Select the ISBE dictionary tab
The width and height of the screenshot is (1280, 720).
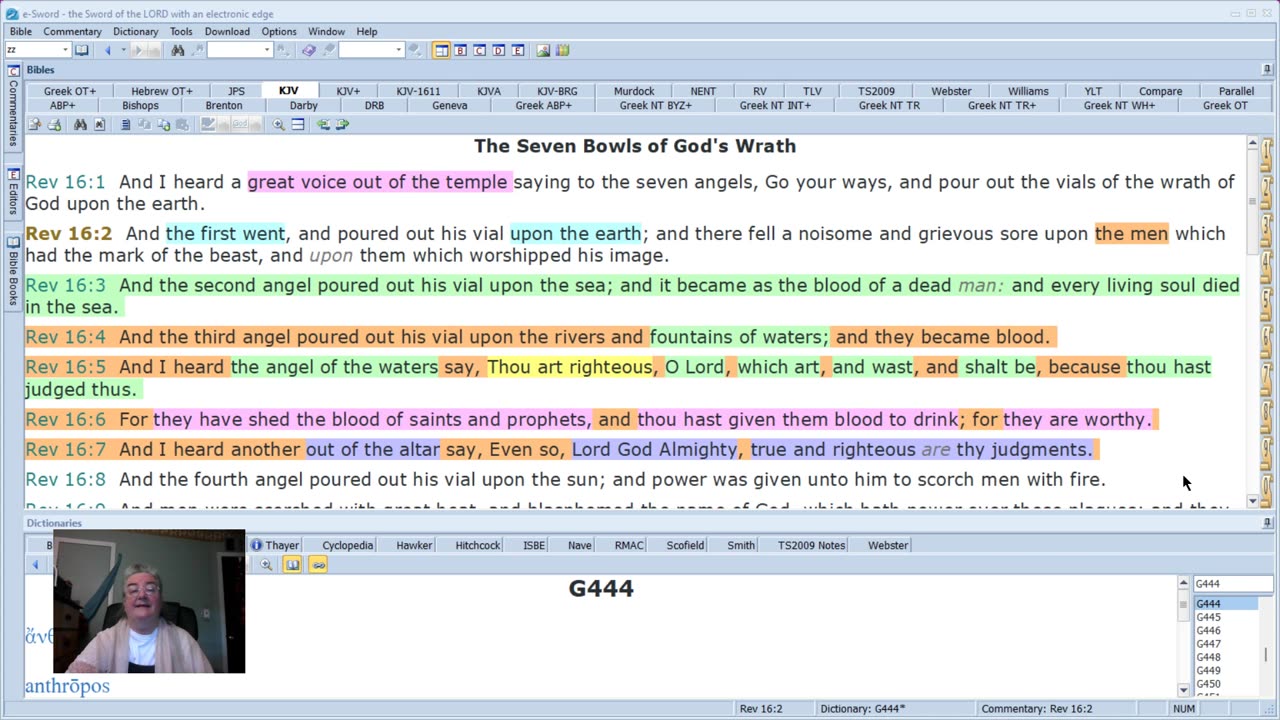click(534, 545)
